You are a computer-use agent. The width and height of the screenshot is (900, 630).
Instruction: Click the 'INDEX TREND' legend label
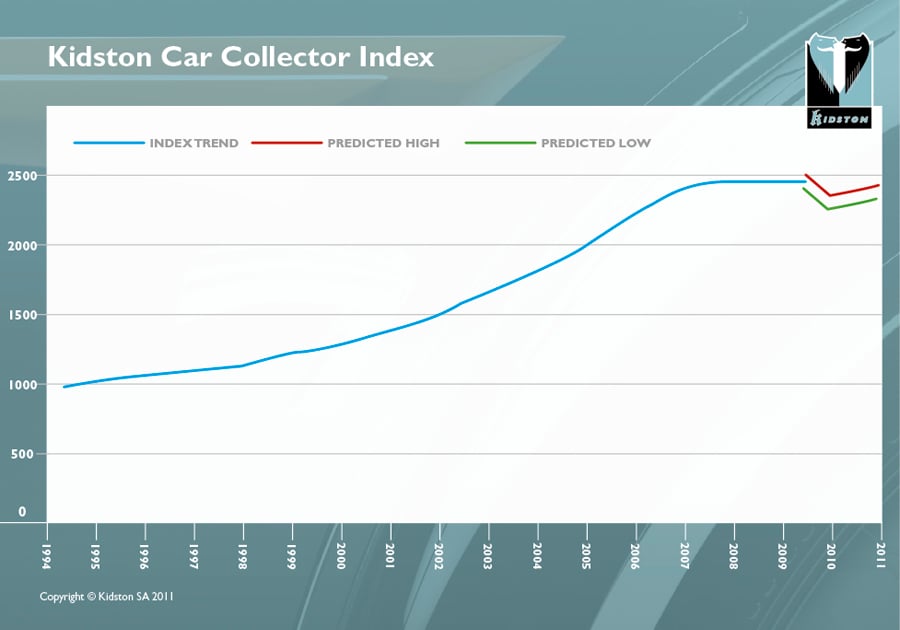(x=194, y=143)
